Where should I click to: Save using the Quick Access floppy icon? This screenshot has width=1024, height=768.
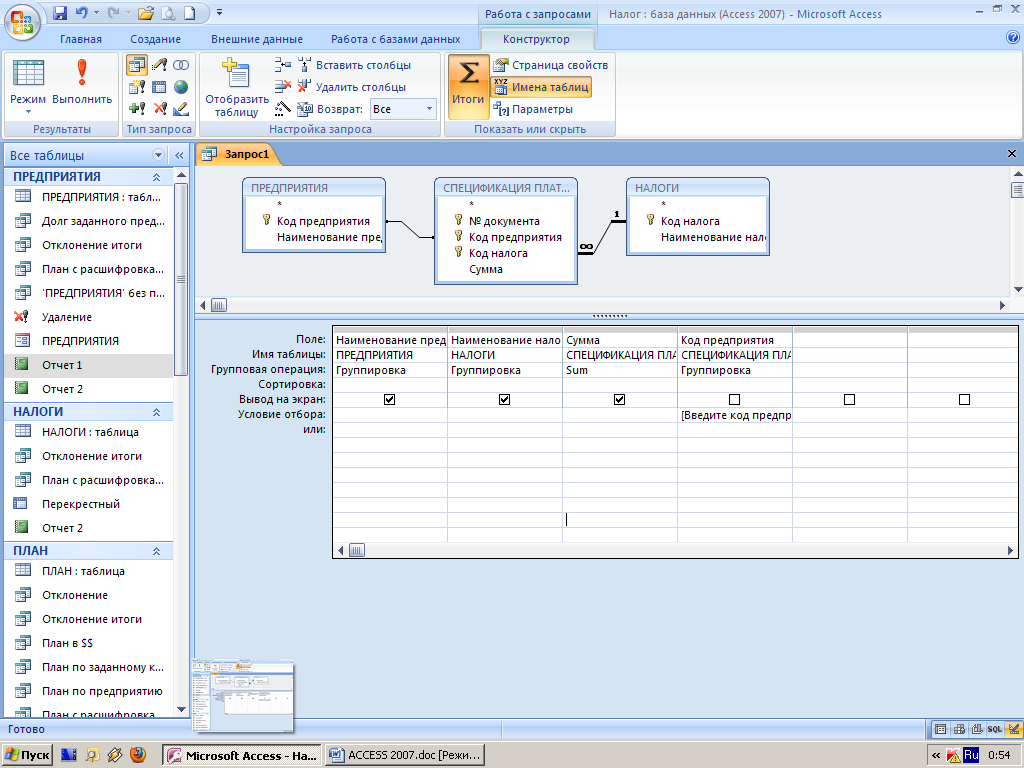[x=60, y=12]
